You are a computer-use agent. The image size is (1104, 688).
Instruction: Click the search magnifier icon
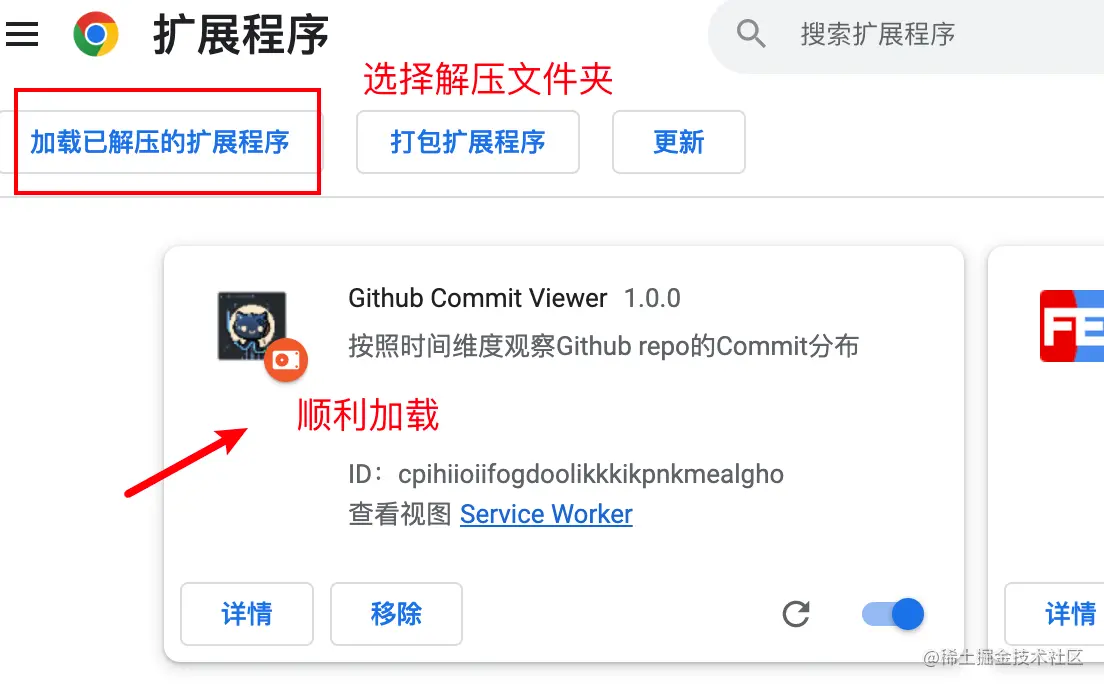751,33
